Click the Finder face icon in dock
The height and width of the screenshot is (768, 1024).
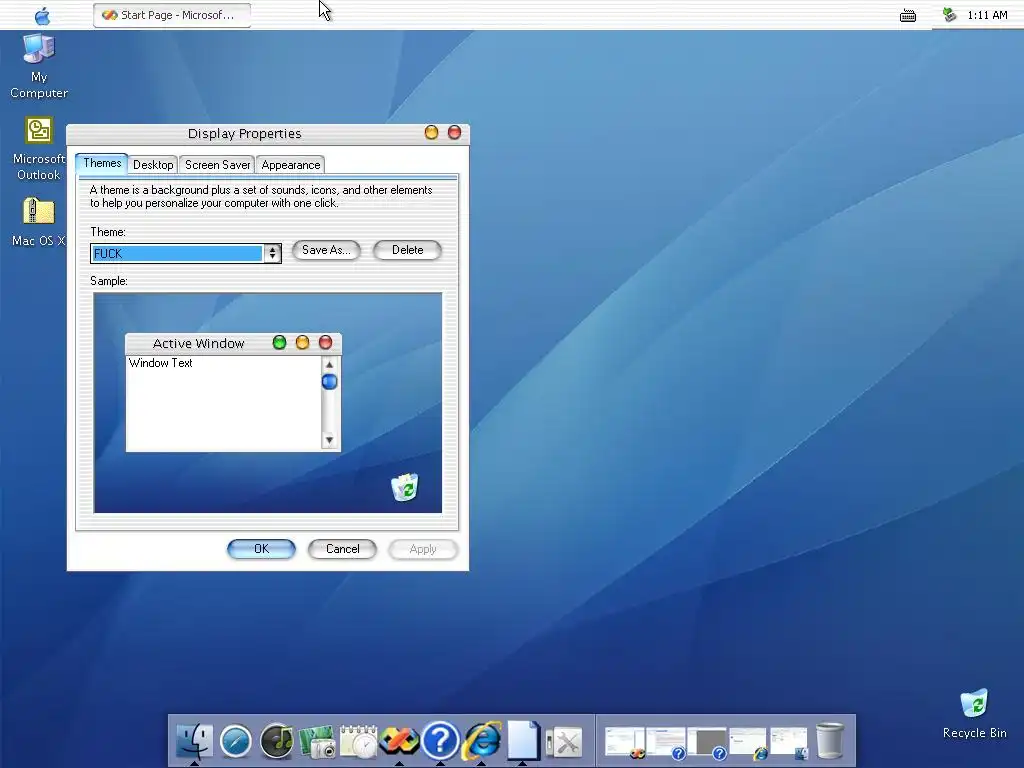[195, 741]
